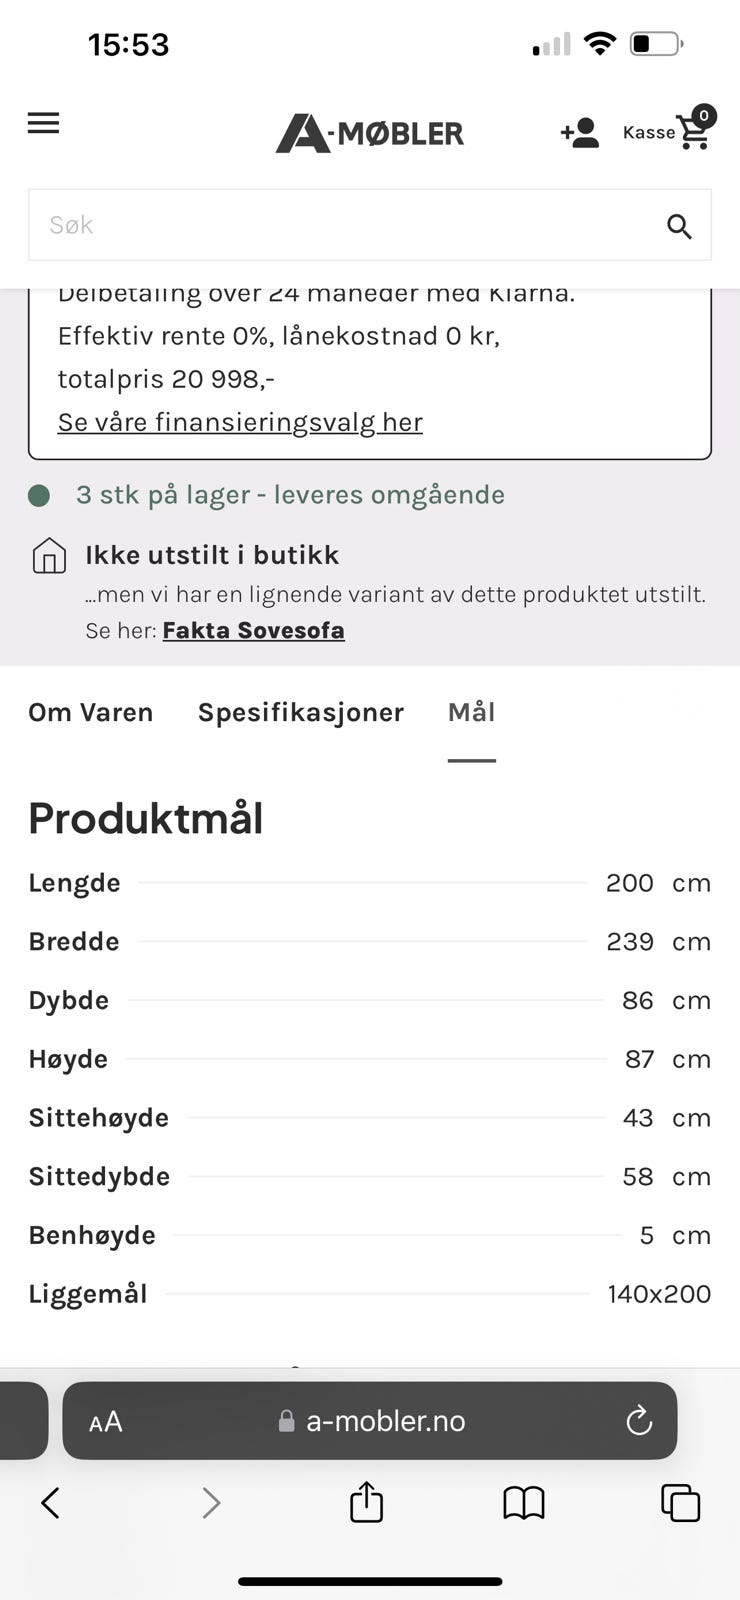This screenshot has height=1600, width=740.
Task: Tap the Safari forward arrow
Action: click(210, 1502)
